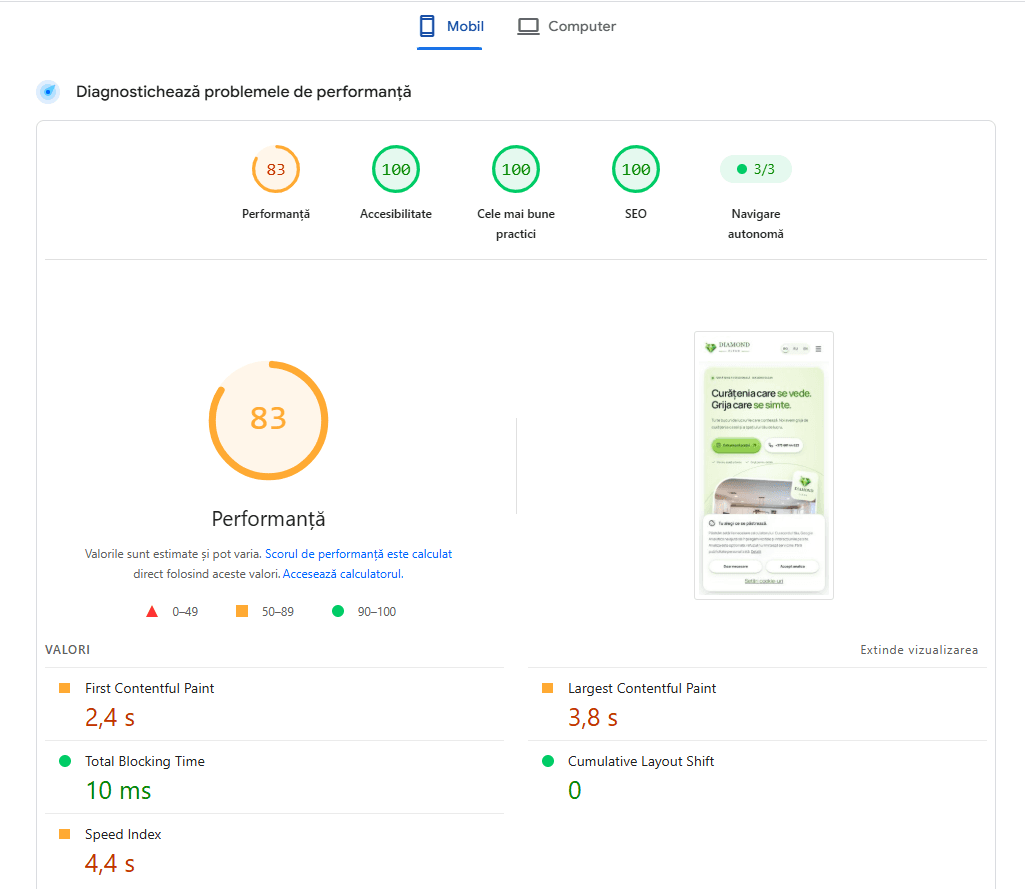
Task: Click the Largest Contentful Paint metric label
Action: 642,688
